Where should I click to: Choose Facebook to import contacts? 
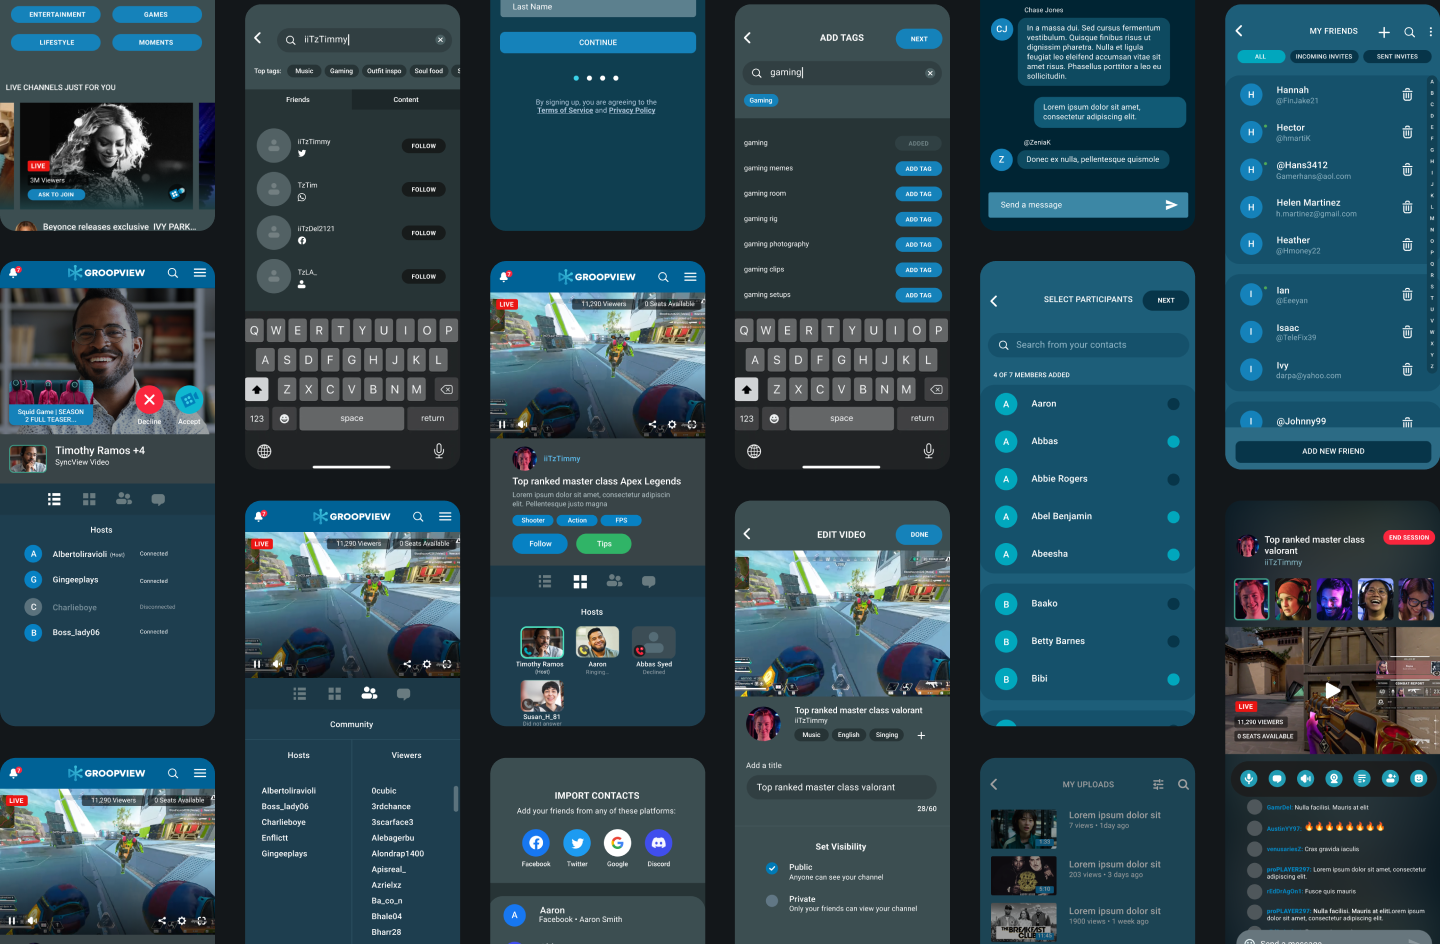[536, 843]
